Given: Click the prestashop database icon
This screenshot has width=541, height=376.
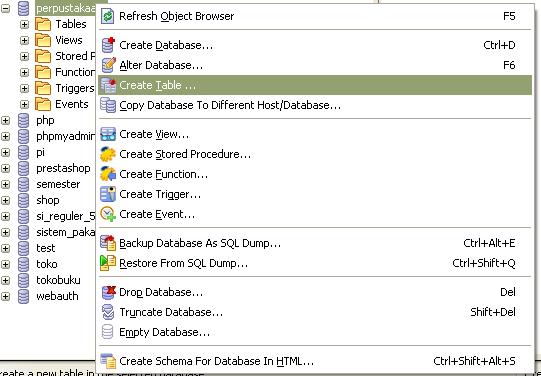Looking at the screenshot, I should [x=23, y=168].
